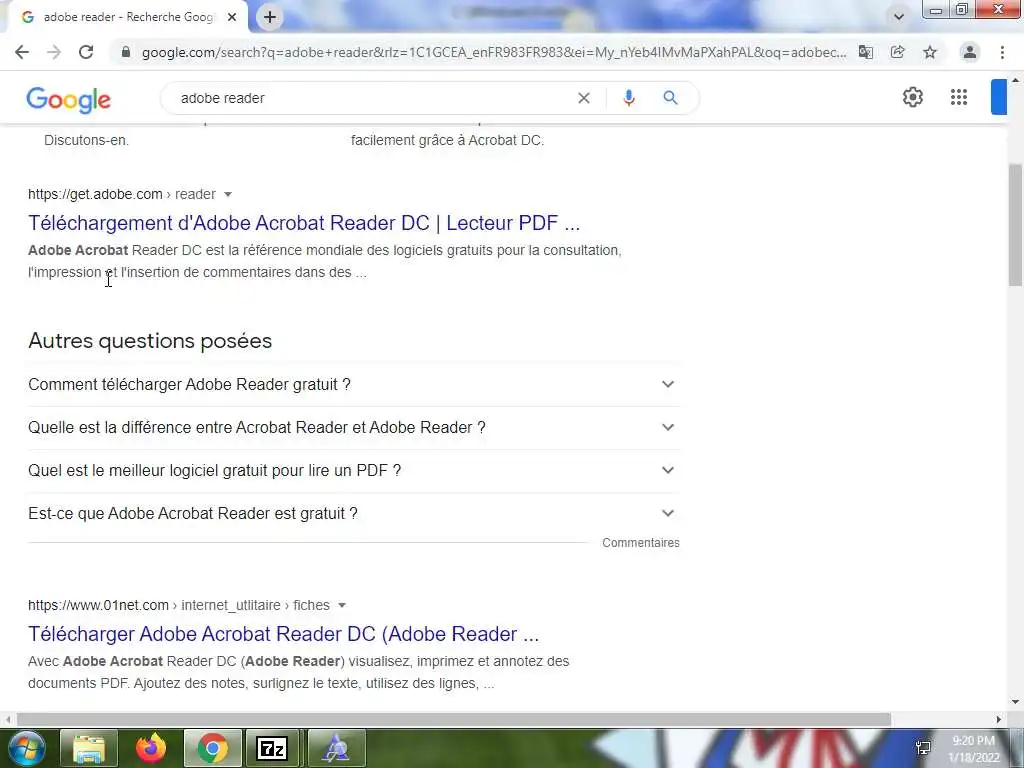Open the taskbar clock and date
The width and height of the screenshot is (1024, 768).
pos(973,749)
